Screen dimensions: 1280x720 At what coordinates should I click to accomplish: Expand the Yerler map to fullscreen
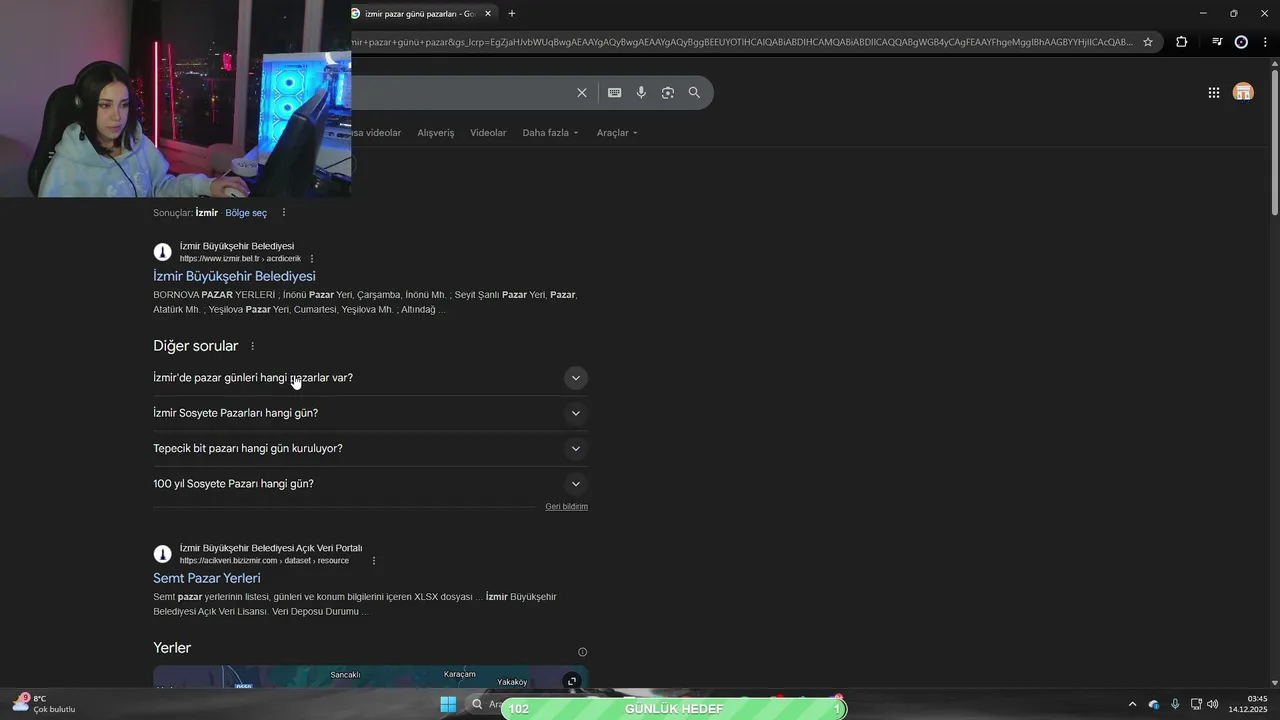coord(572,681)
